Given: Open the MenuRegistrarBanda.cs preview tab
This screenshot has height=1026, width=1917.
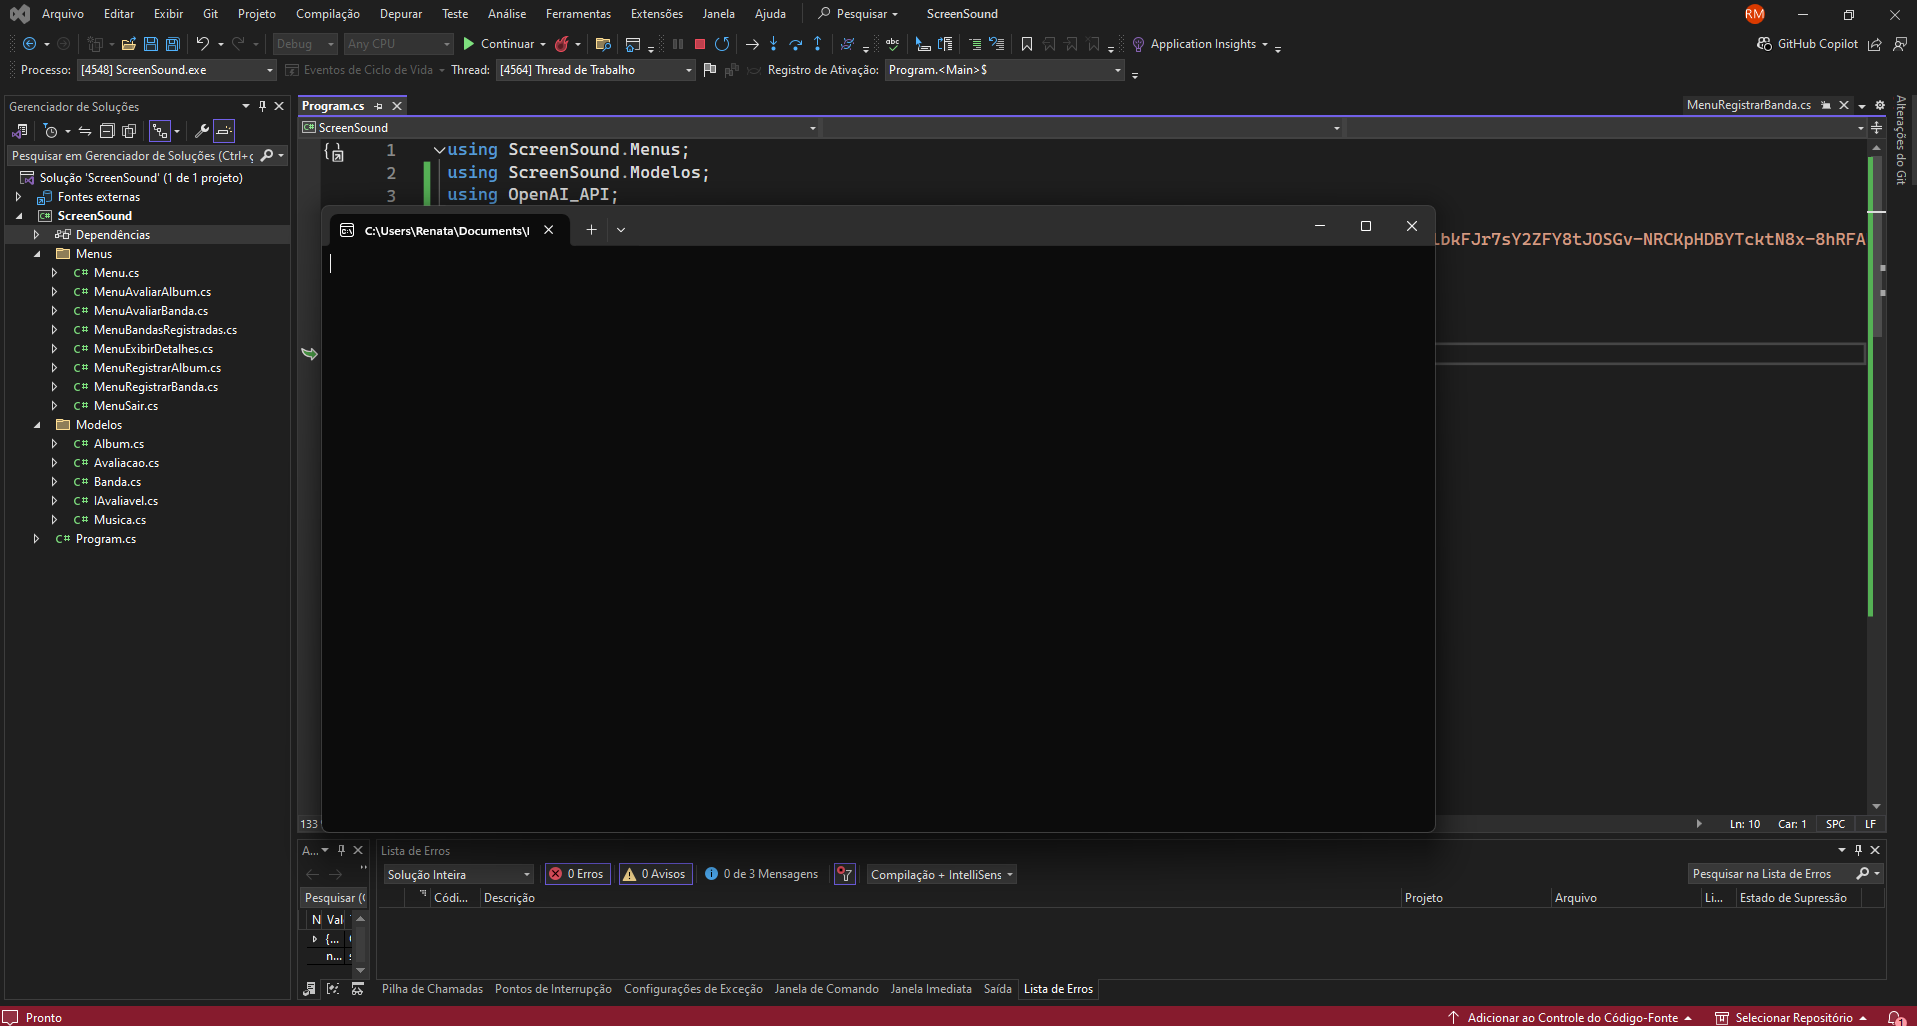Looking at the screenshot, I should (x=1748, y=105).
